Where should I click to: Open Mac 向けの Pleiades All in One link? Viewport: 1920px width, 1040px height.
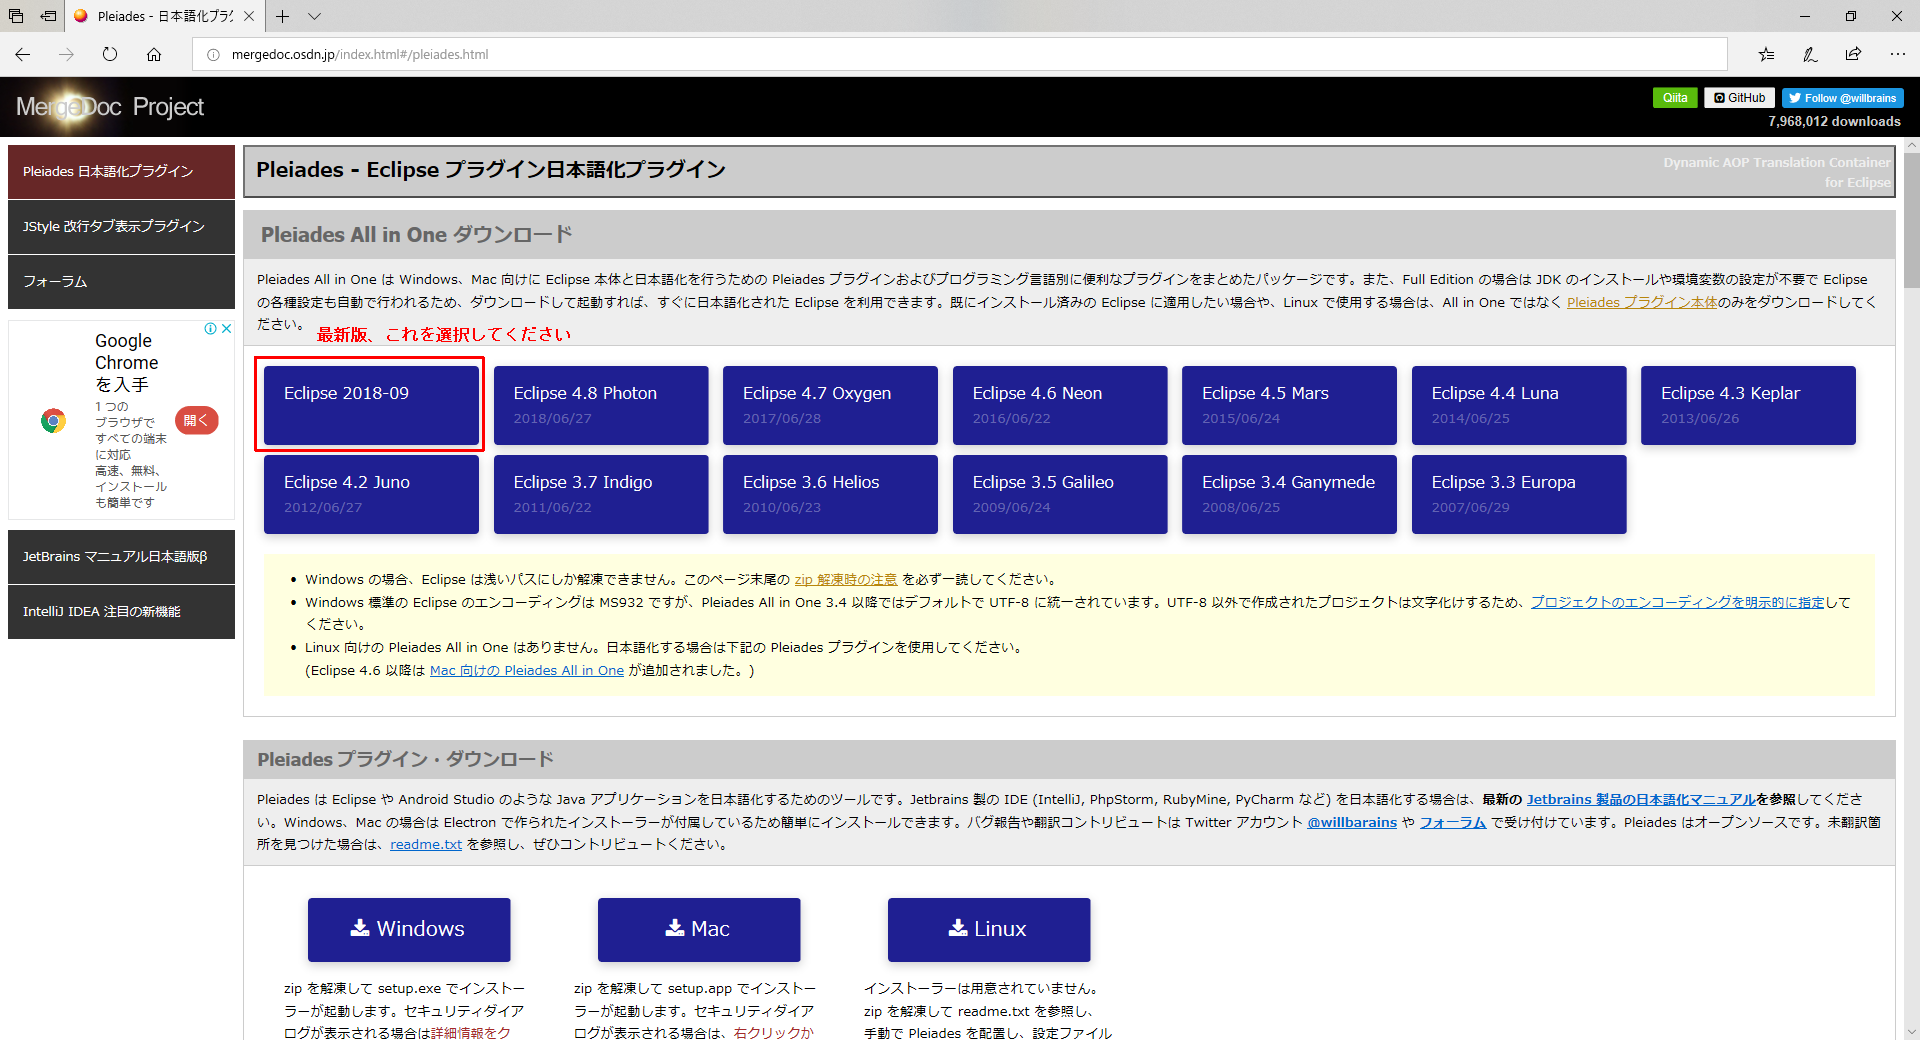[x=527, y=670]
